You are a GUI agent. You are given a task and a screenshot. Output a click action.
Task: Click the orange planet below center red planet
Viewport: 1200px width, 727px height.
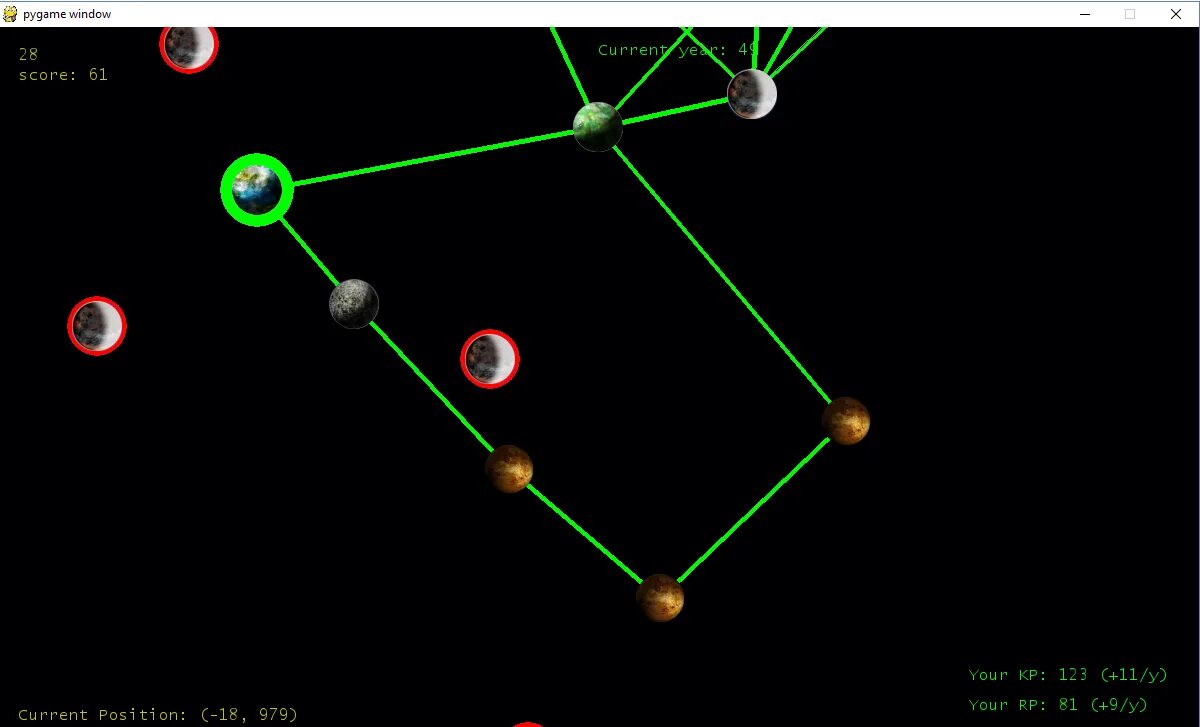point(509,469)
